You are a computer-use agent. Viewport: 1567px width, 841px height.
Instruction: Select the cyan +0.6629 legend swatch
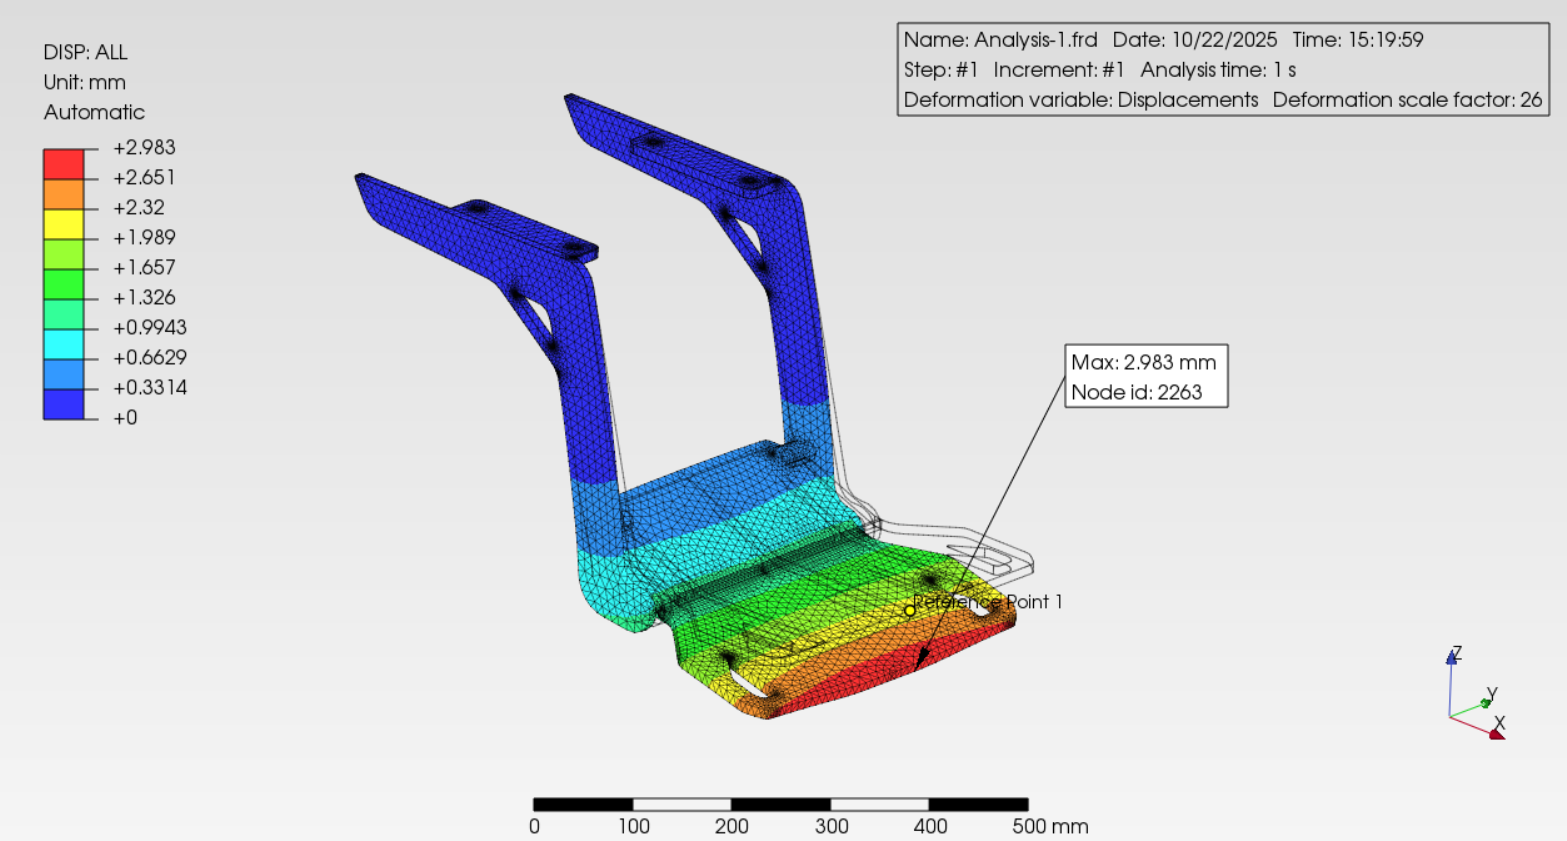[63, 344]
